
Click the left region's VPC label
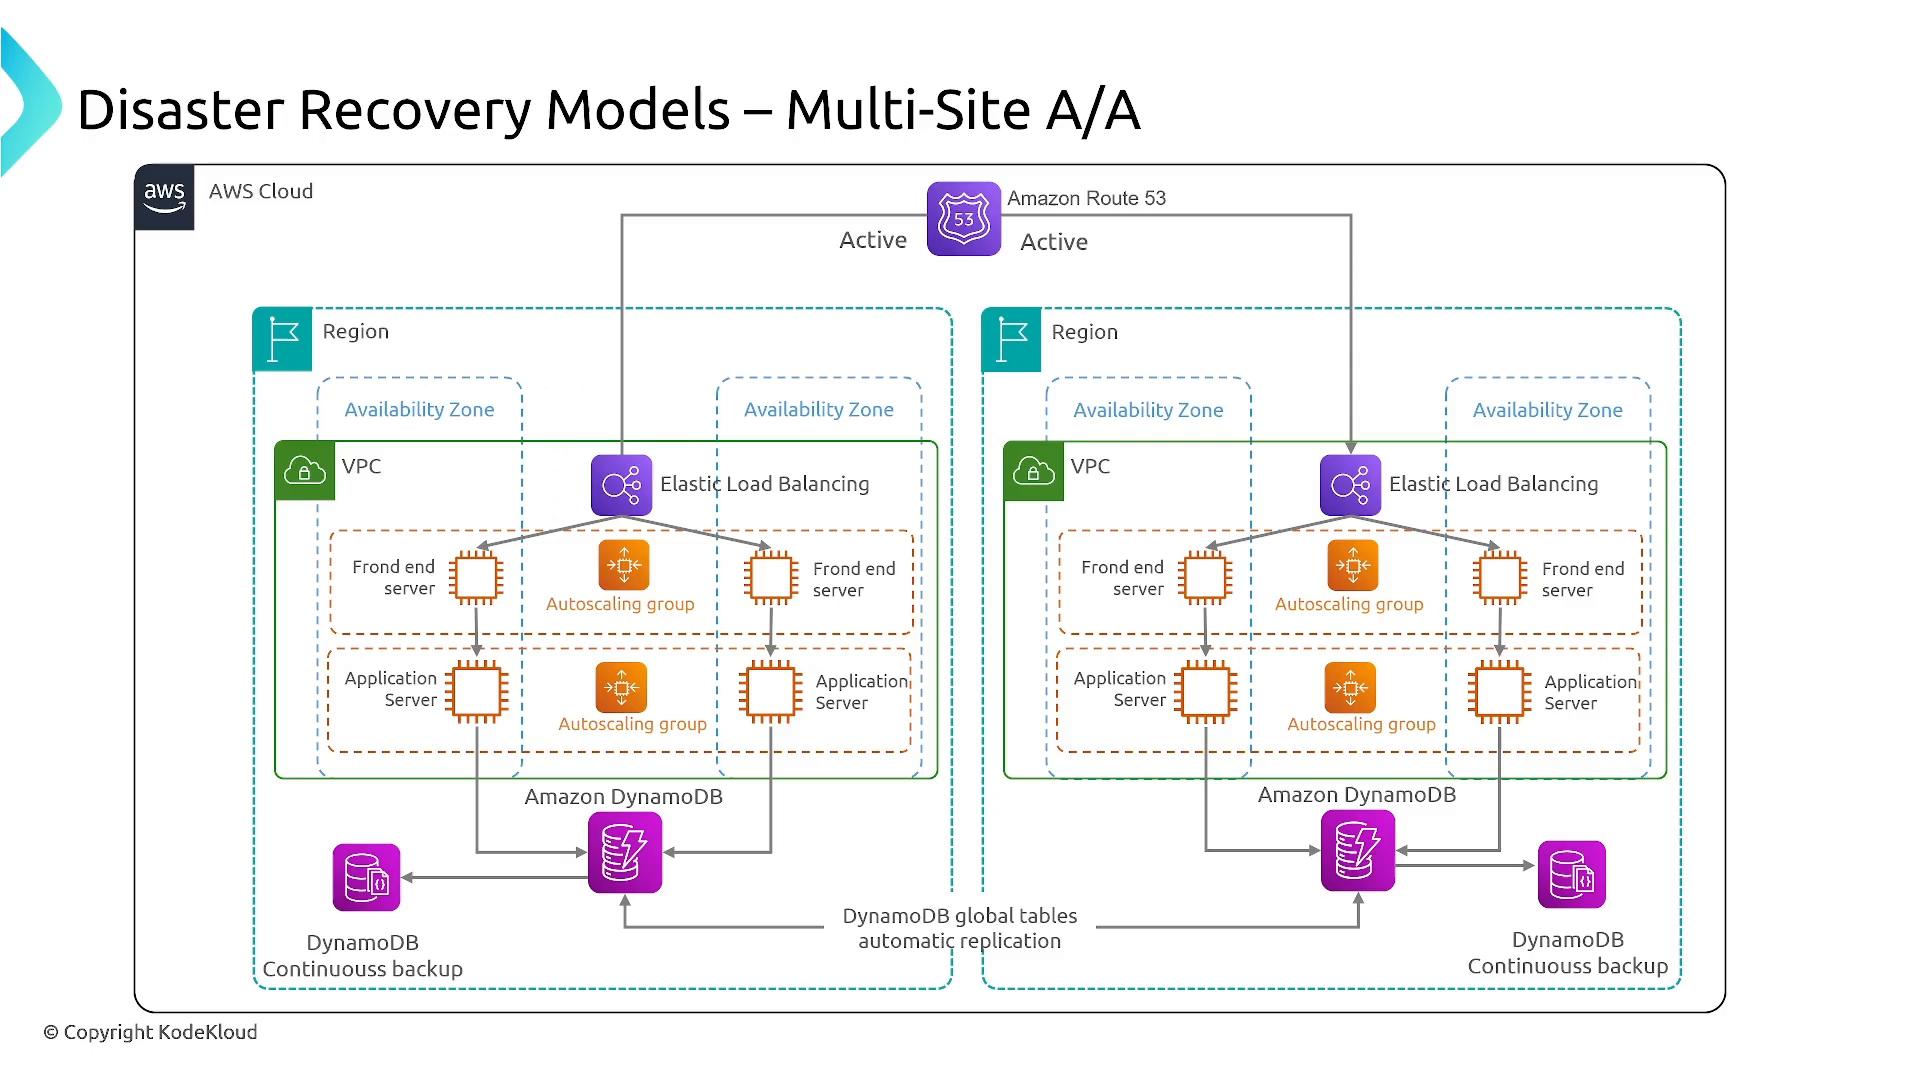tap(361, 466)
